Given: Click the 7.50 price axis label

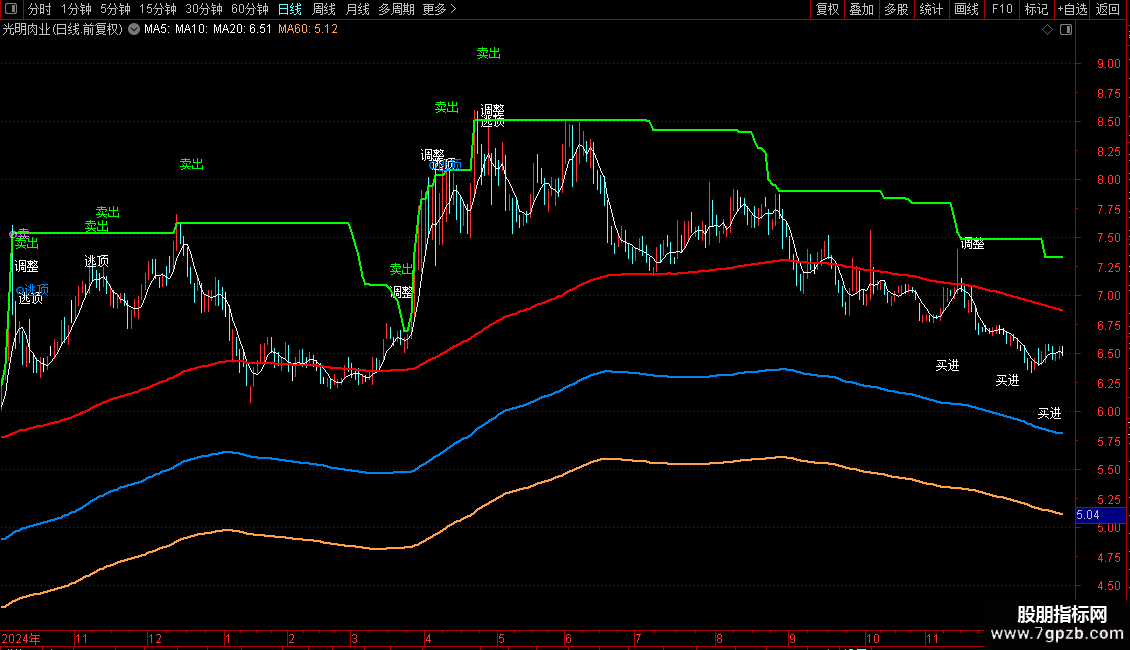Looking at the screenshot, I should (x=1108, y=238).
